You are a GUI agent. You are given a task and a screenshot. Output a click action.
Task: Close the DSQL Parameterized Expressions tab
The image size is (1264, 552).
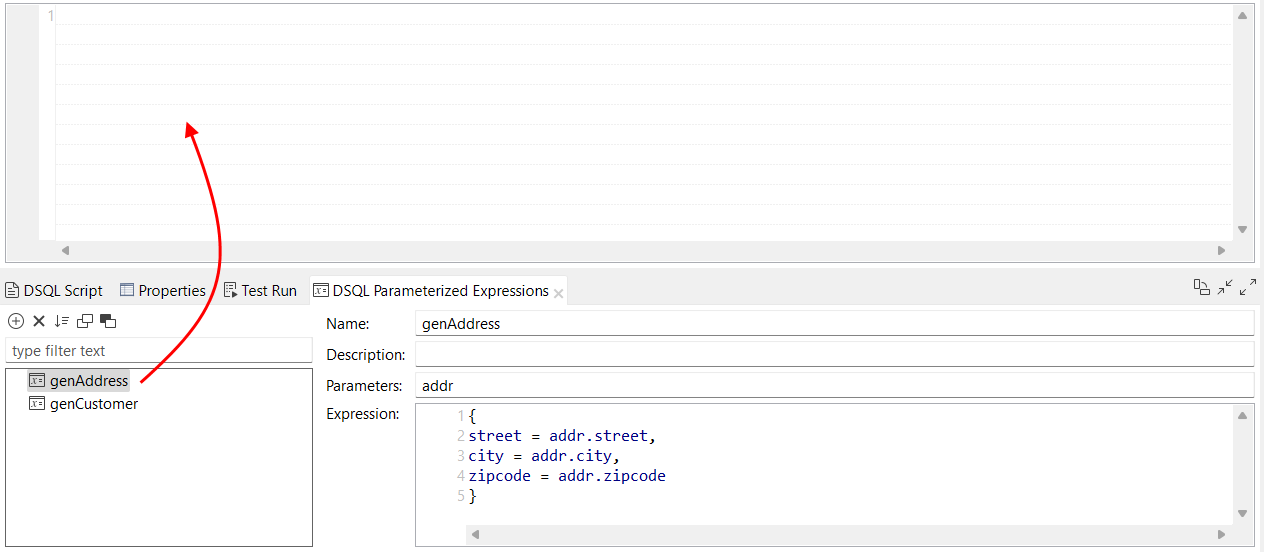[559, 293]
